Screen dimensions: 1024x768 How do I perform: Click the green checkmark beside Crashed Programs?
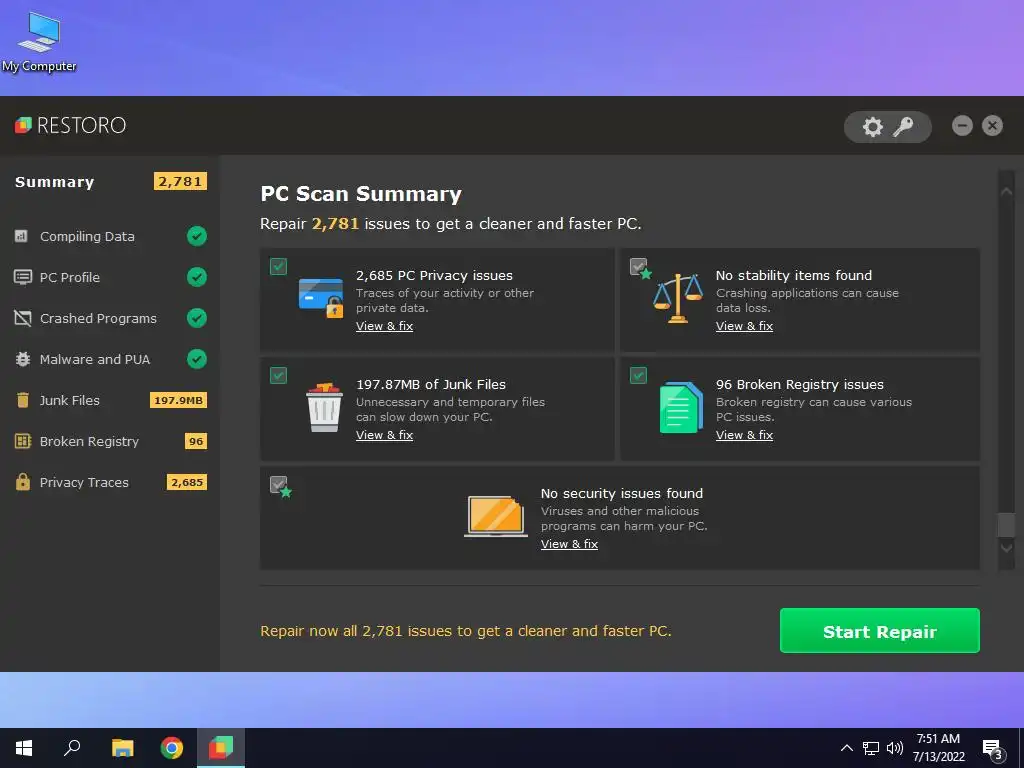click(197, 318)
